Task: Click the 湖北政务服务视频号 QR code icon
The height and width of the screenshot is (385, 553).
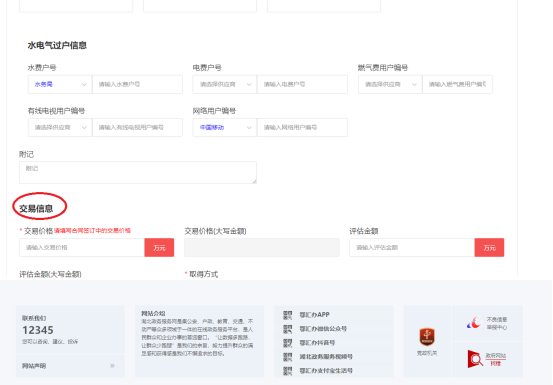Action: 288,357
